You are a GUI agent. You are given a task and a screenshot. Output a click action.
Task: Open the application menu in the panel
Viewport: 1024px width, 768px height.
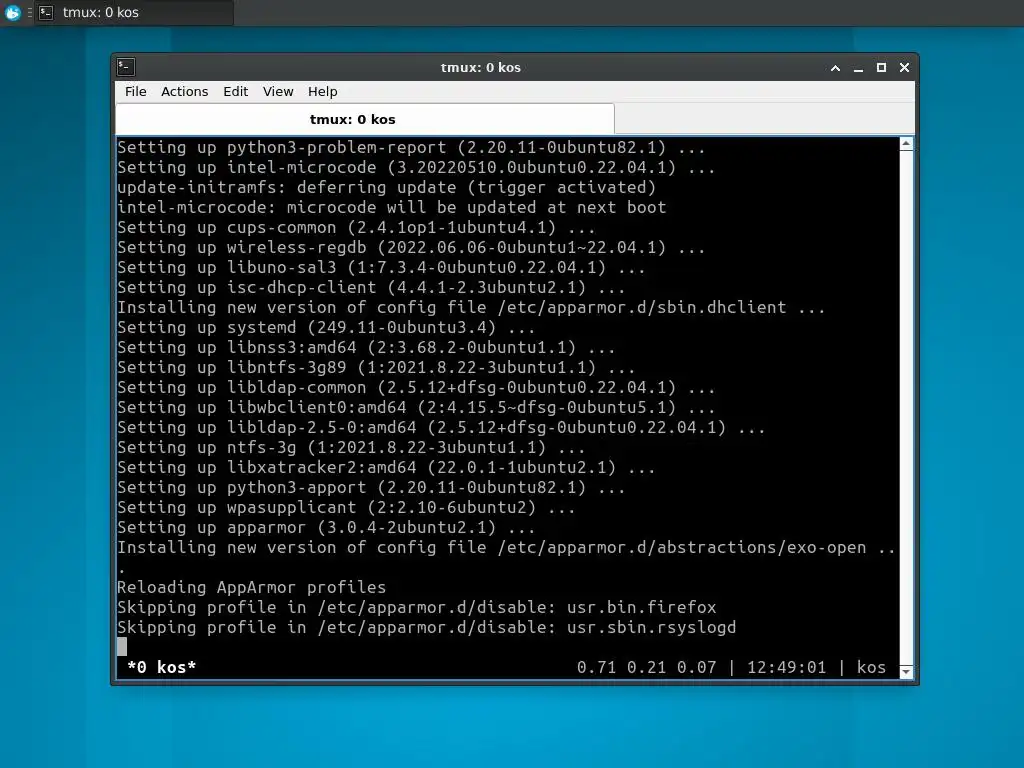point(12,12)
